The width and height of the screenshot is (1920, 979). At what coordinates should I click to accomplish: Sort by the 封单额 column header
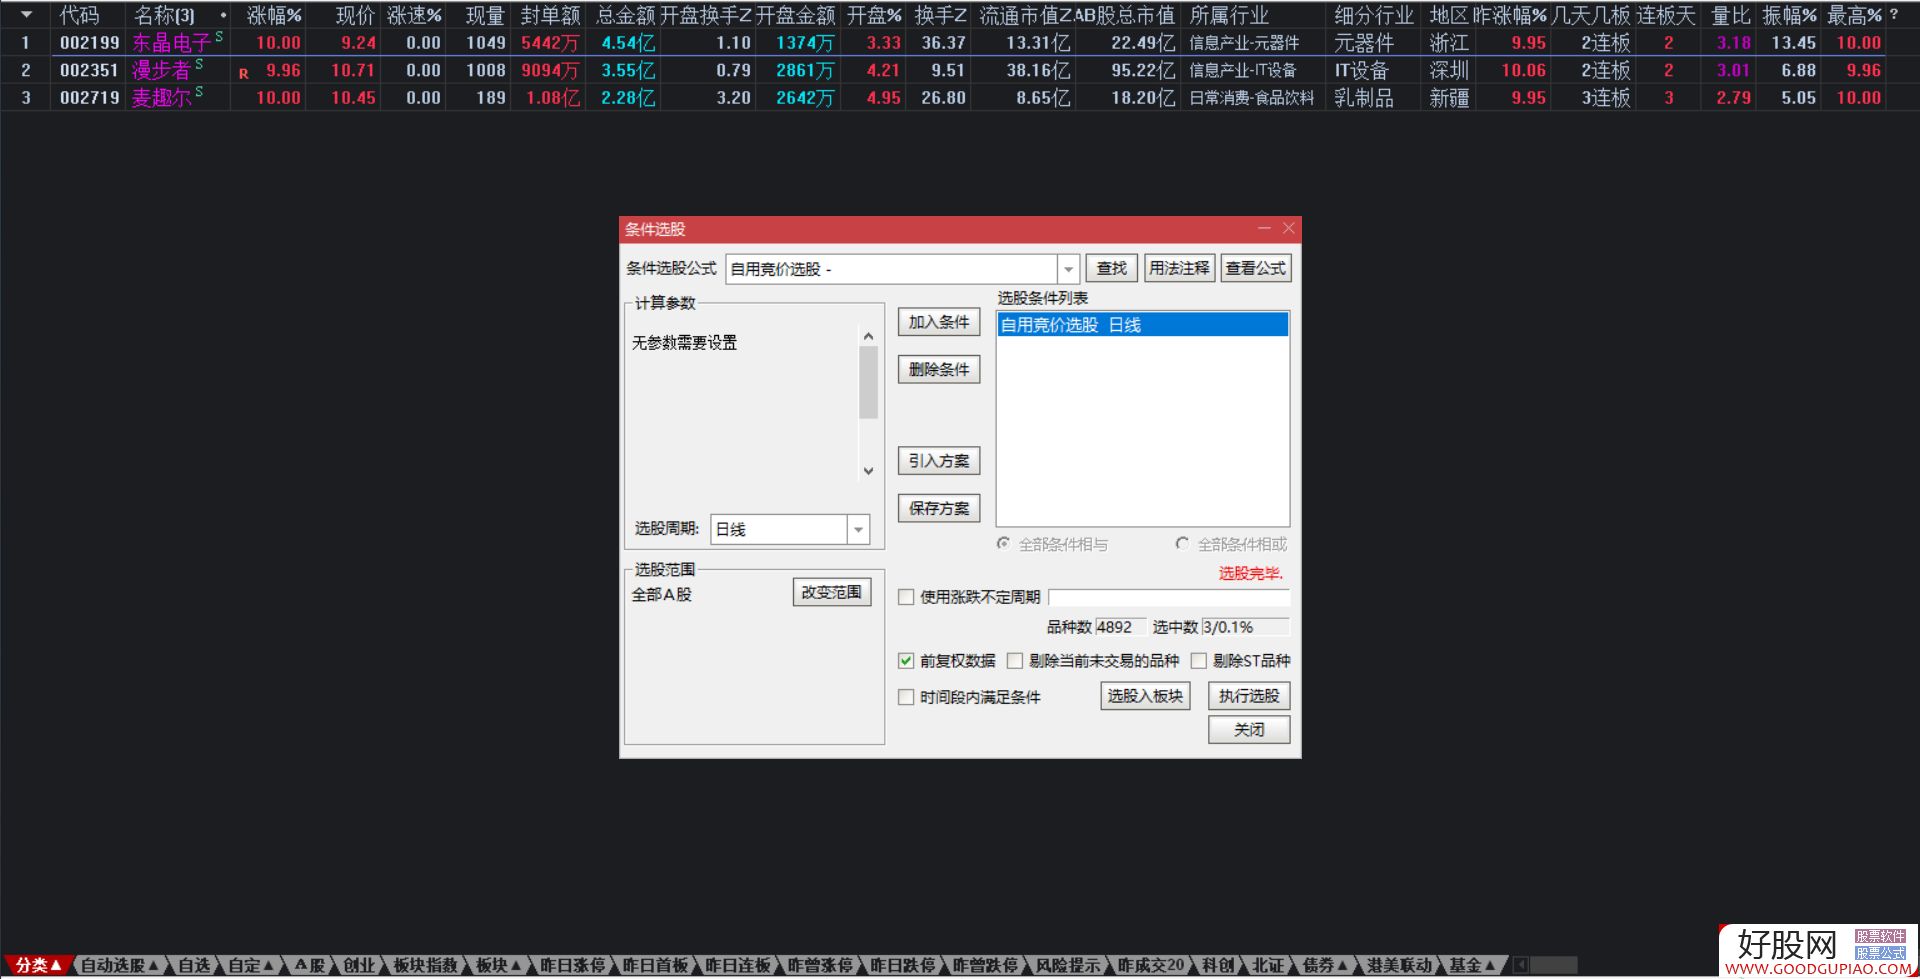[x=550, y=15]
